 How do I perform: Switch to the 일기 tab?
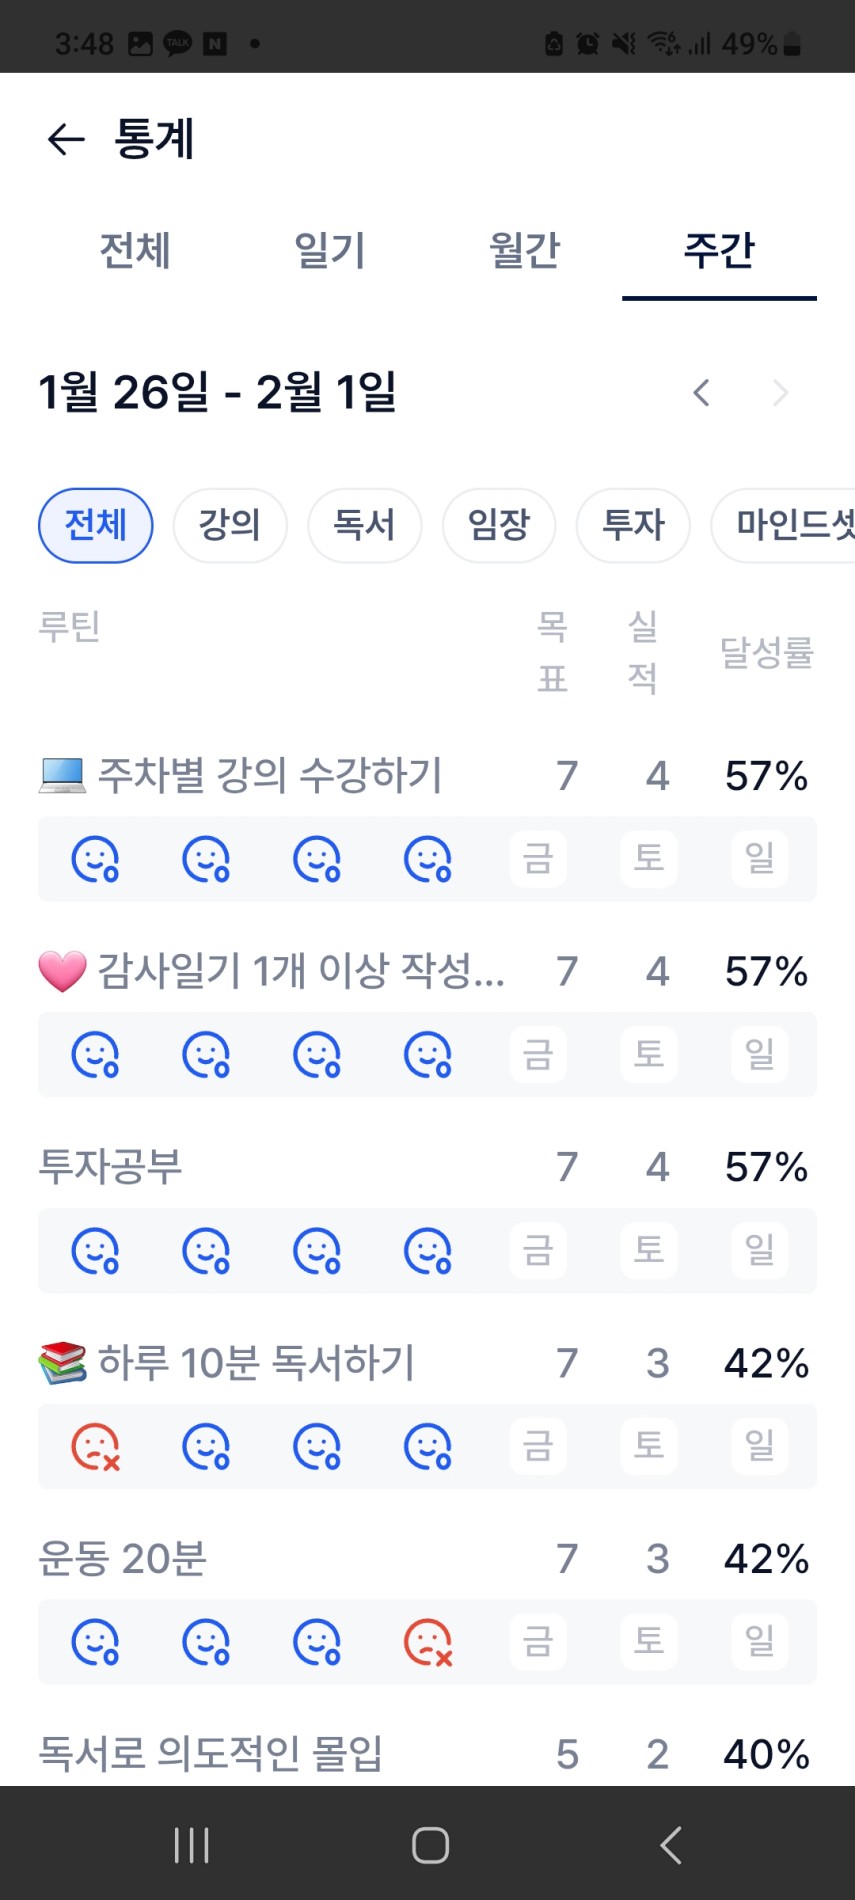click(330, 250)
